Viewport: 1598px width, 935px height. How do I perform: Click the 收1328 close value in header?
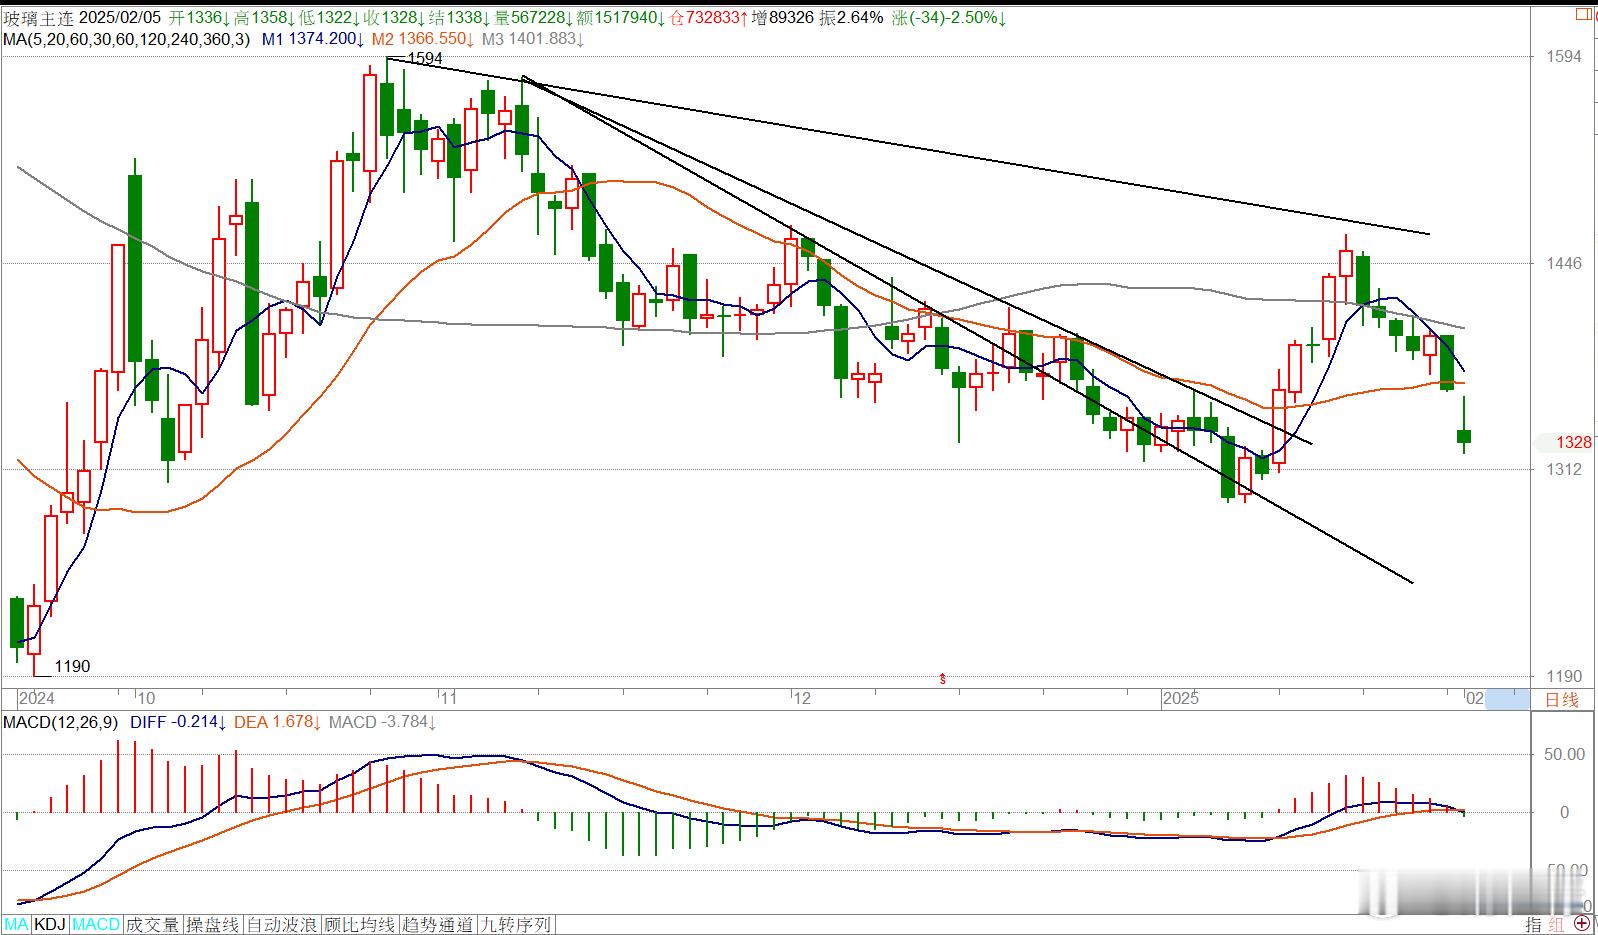pos(394,18)
